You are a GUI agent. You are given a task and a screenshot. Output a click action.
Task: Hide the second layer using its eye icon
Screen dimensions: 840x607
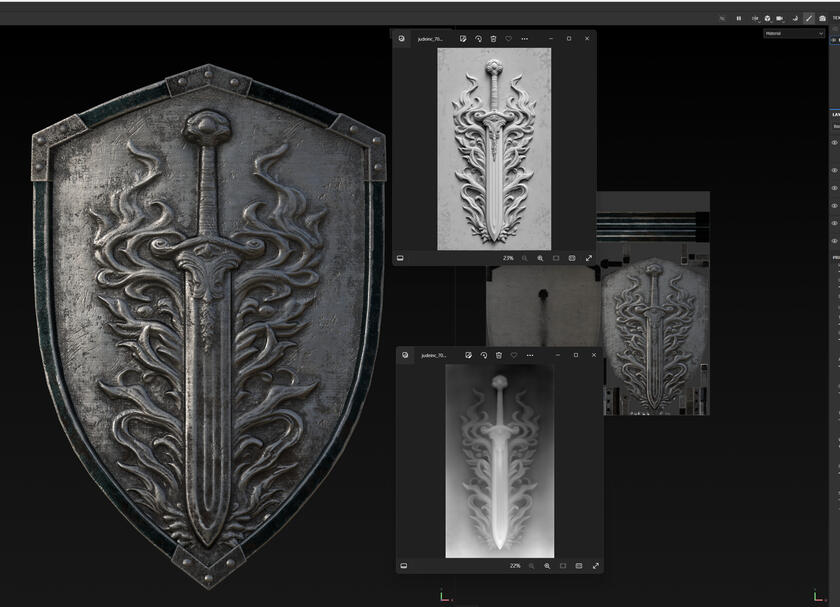(x=835, y=170)
